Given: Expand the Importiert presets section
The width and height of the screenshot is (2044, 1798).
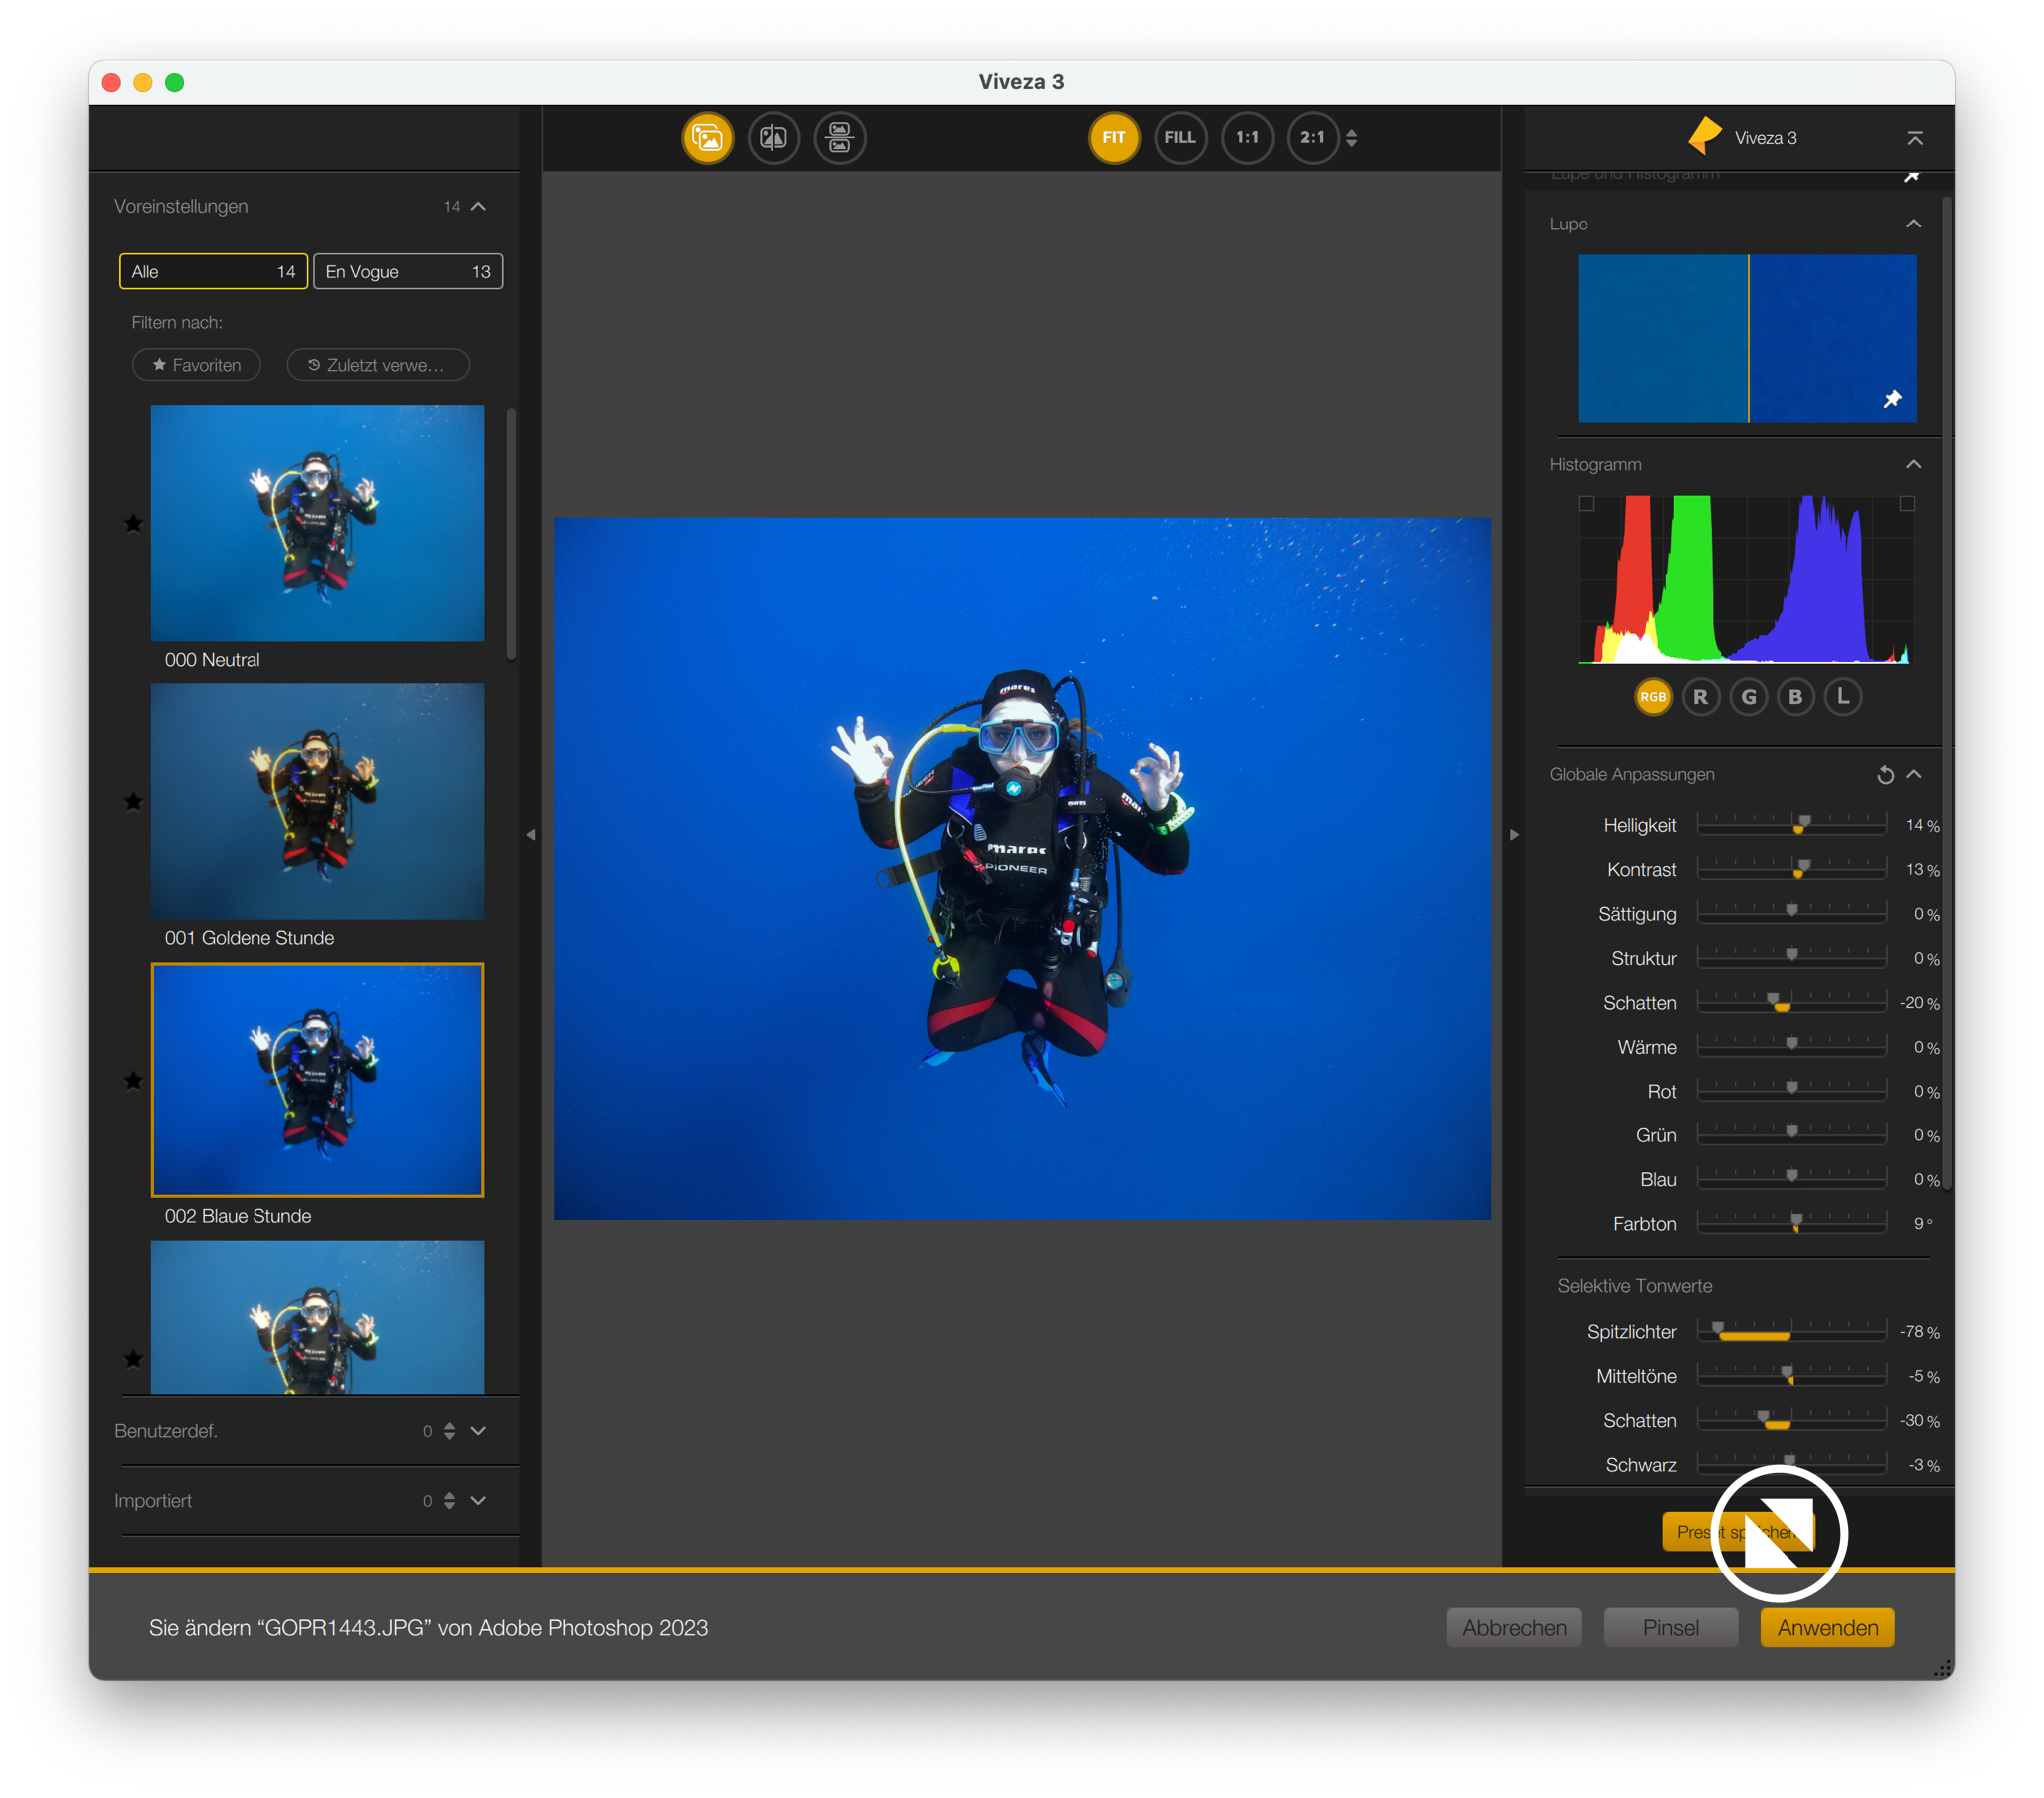Looking at the screenshot, I should coord(479,1500).
